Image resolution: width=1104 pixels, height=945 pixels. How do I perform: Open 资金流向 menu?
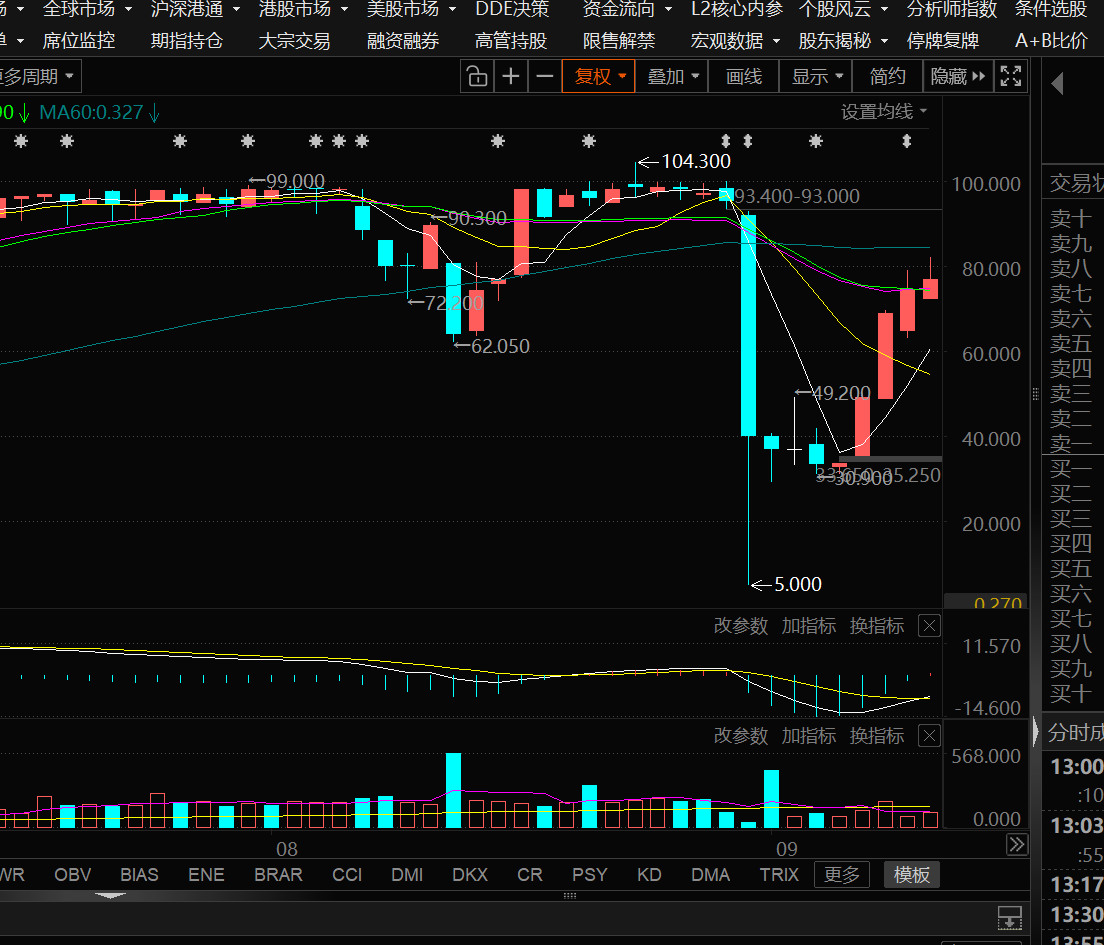click(627, 9)
